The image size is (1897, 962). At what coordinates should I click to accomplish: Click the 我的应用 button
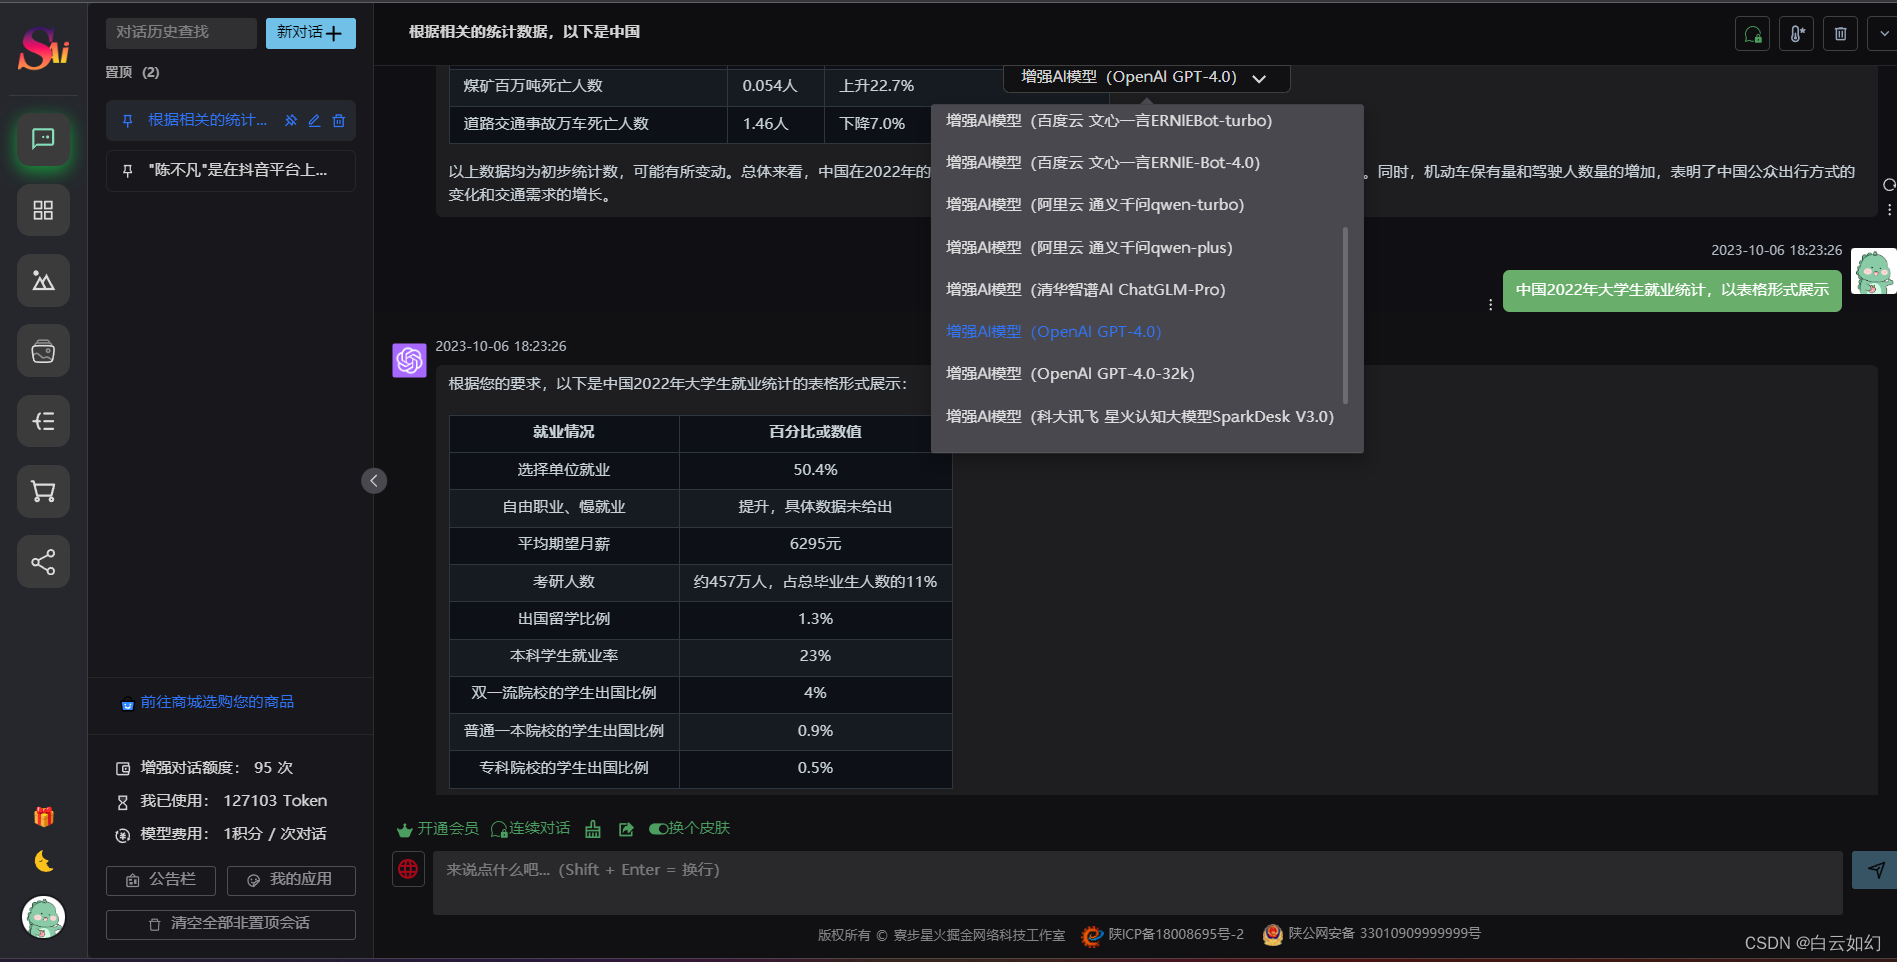[x=291, y=880]
